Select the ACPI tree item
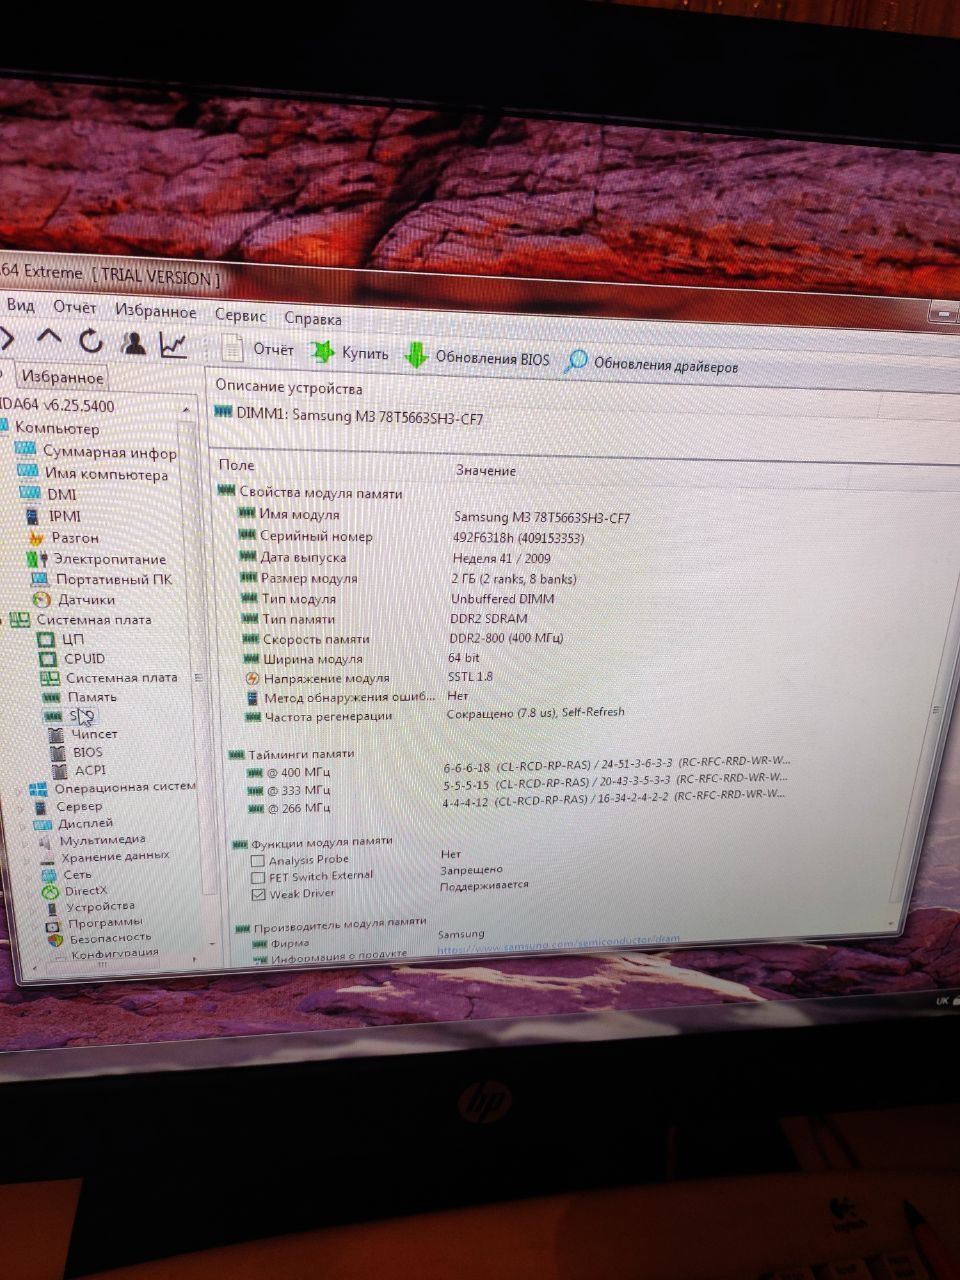Image resolution: width=960 pixels, height=1280 pixels. (x=78, y=770)
